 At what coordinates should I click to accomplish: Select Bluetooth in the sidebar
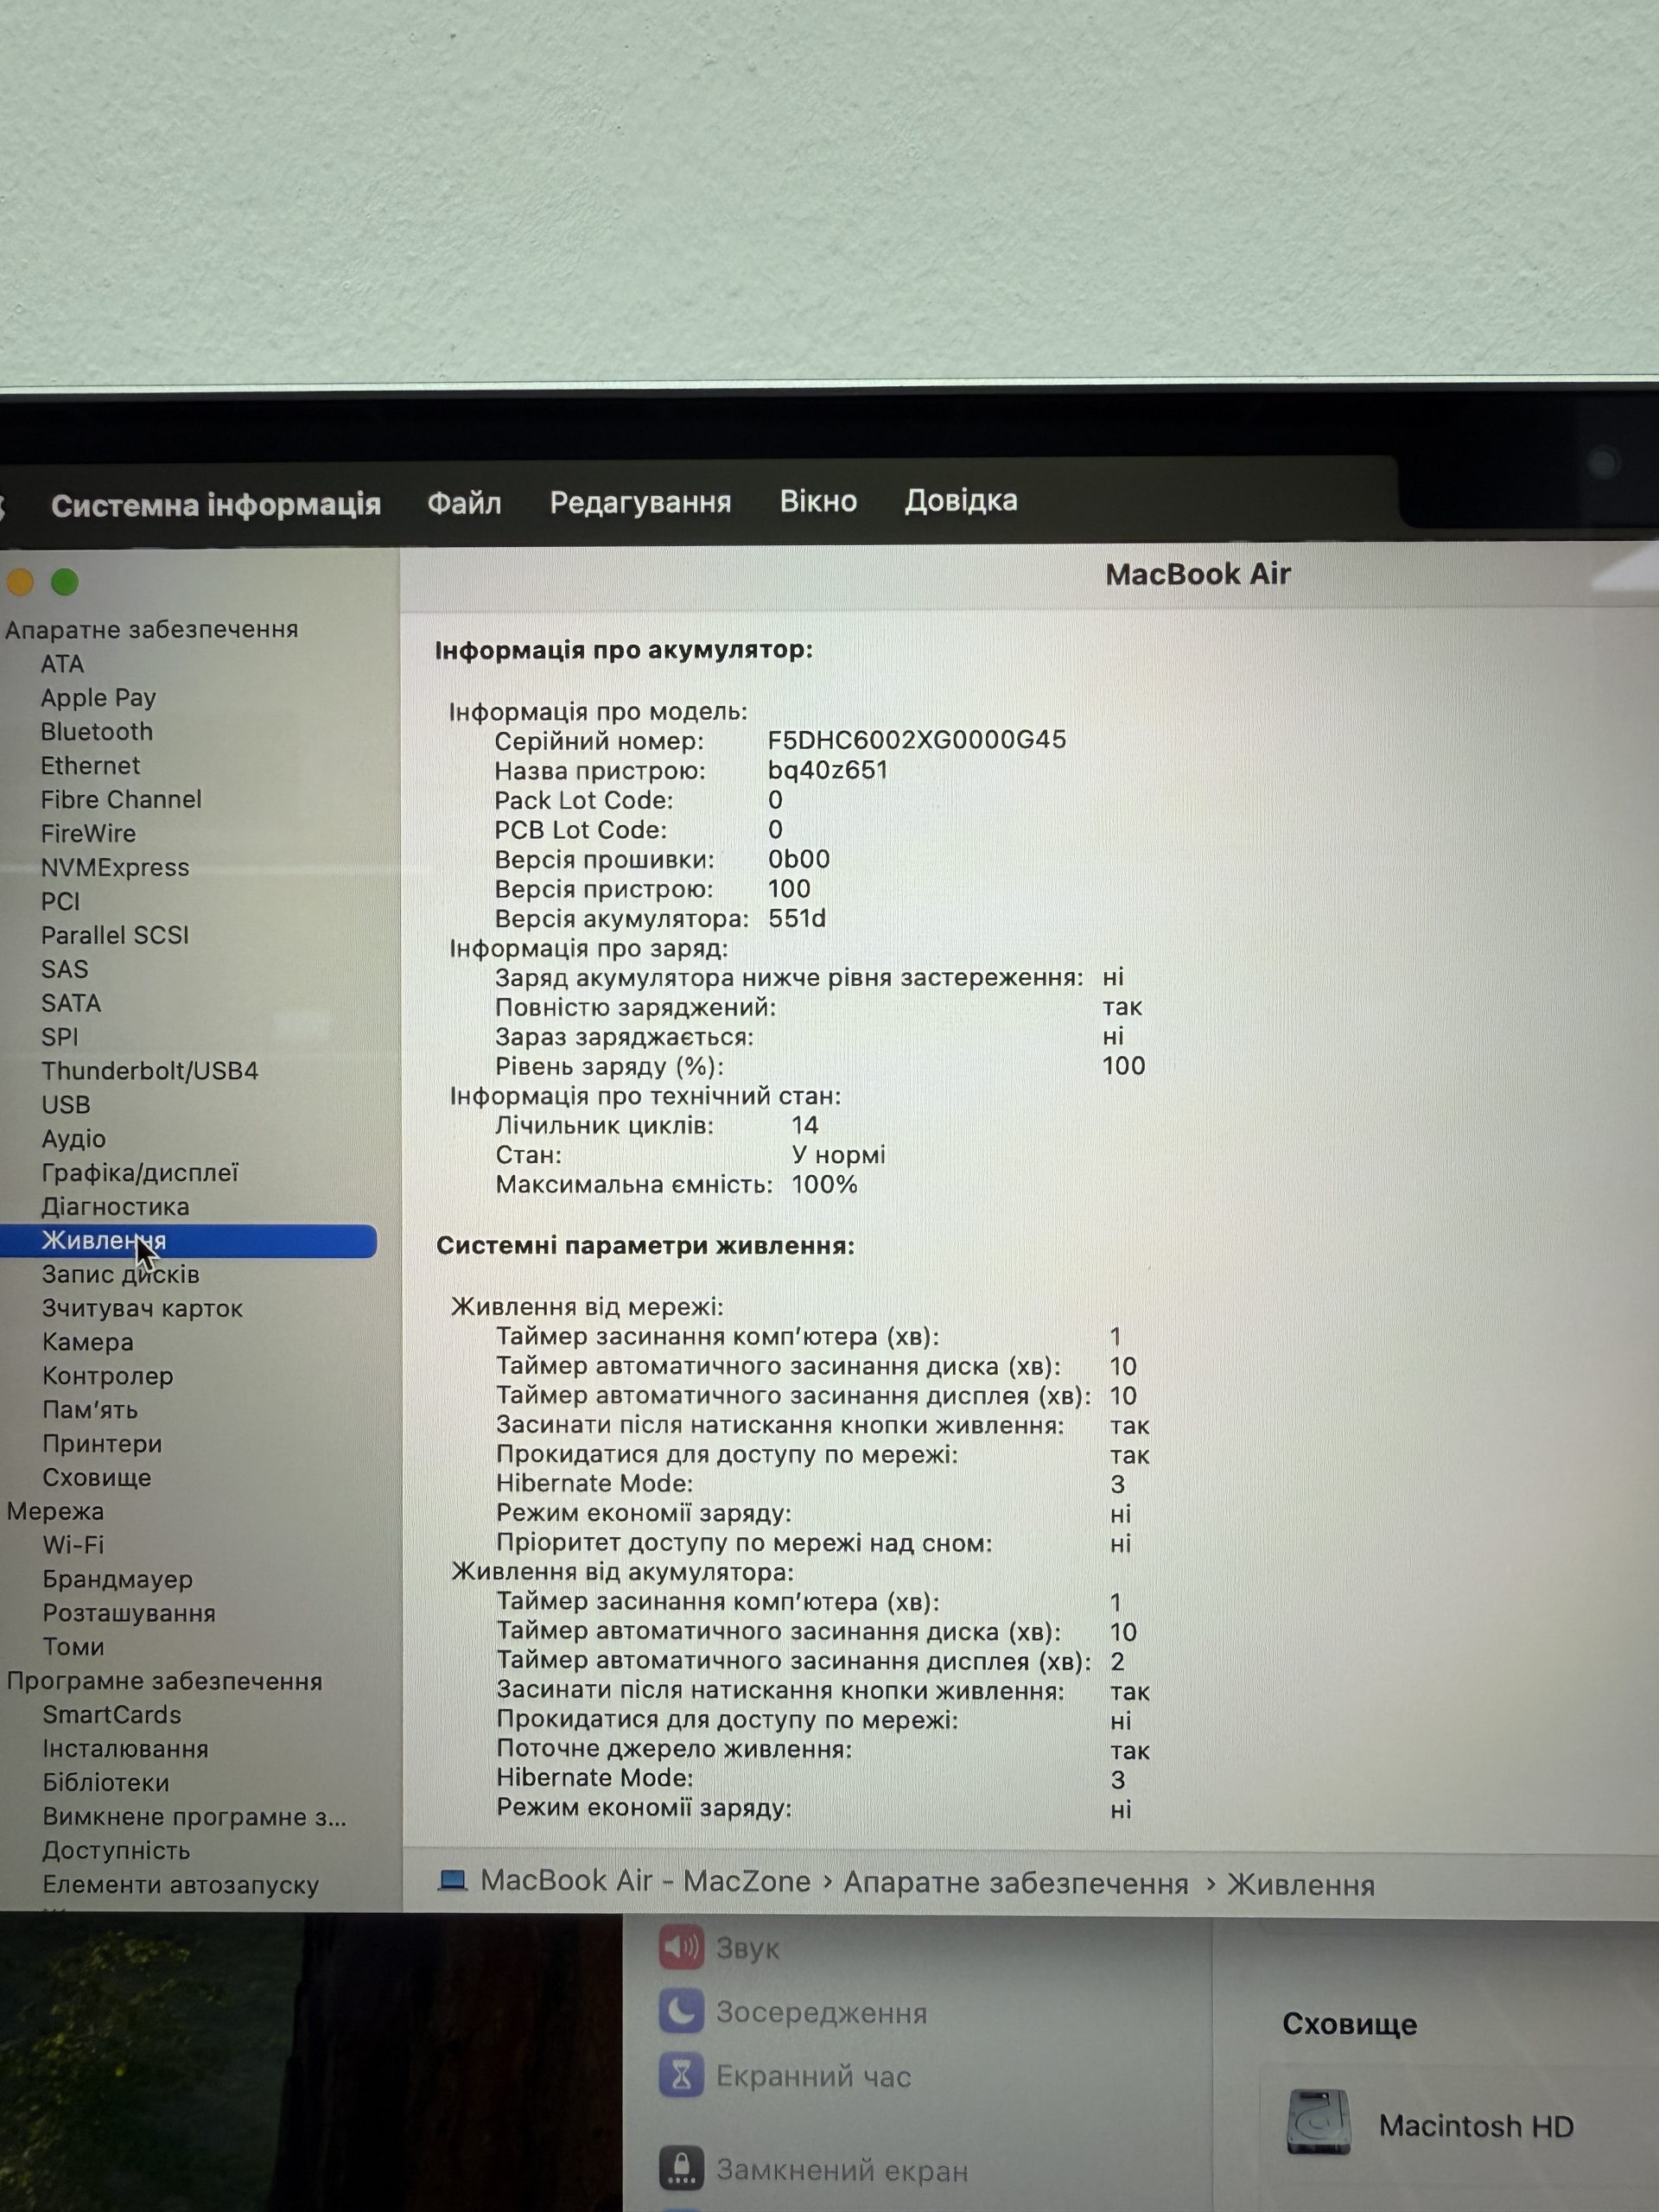tap(97, 732)
